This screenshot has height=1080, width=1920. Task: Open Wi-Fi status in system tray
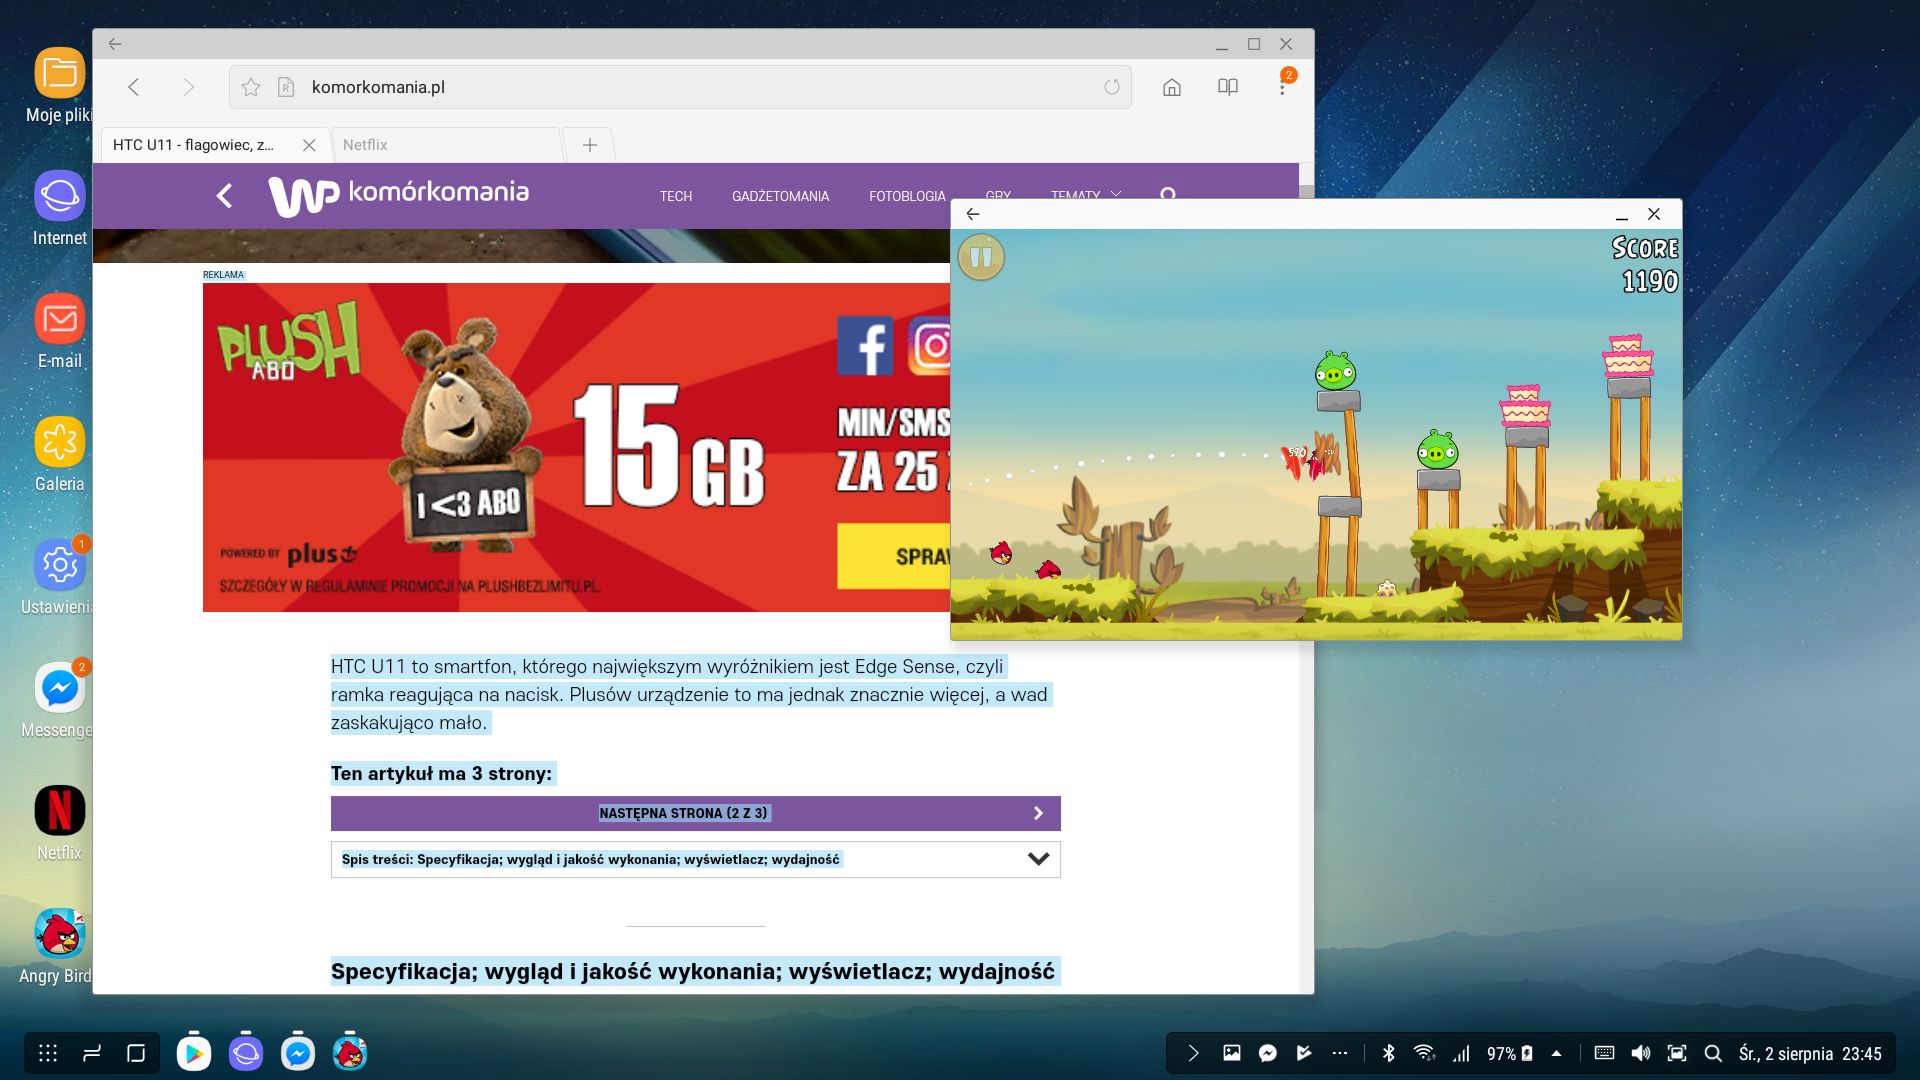point(1424,1053)
